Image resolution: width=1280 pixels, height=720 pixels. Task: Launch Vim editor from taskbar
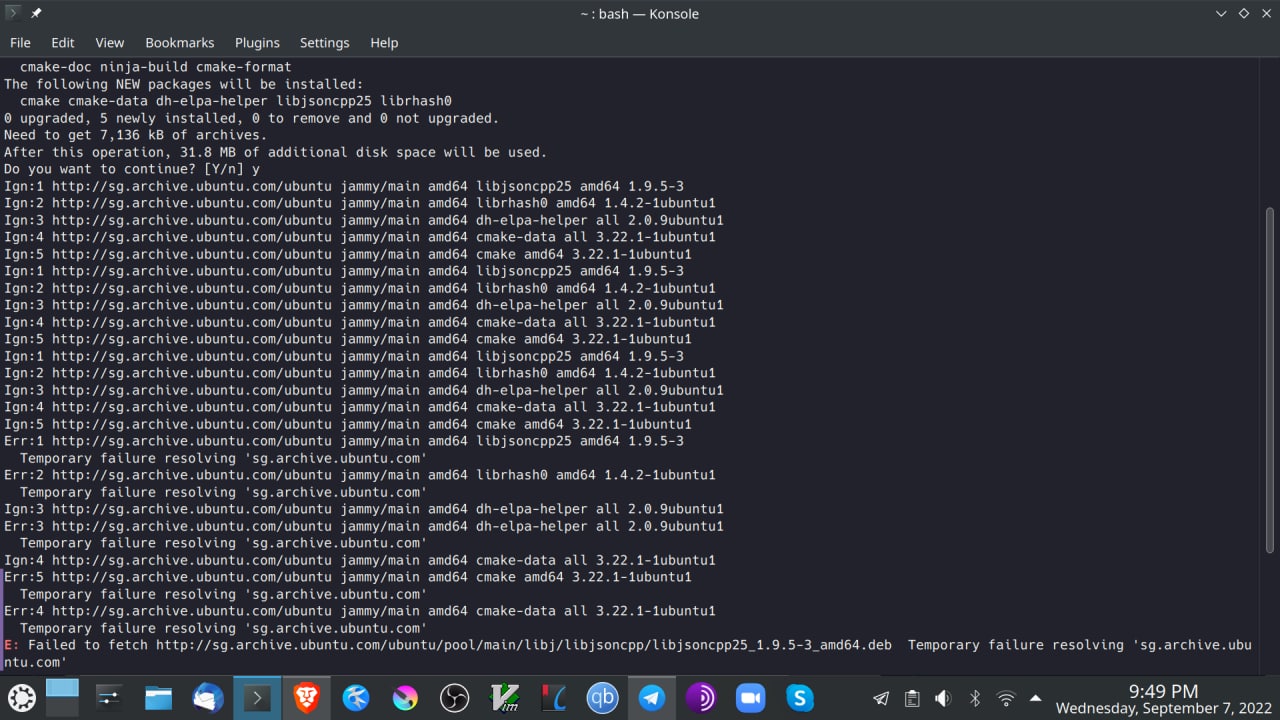coord(504,697)
